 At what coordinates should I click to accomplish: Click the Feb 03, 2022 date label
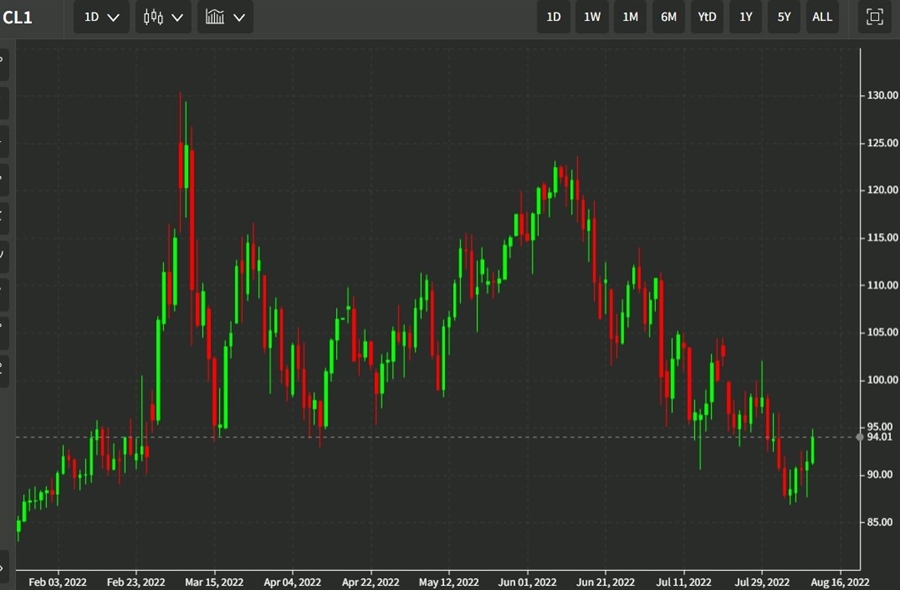coord(57,582)
